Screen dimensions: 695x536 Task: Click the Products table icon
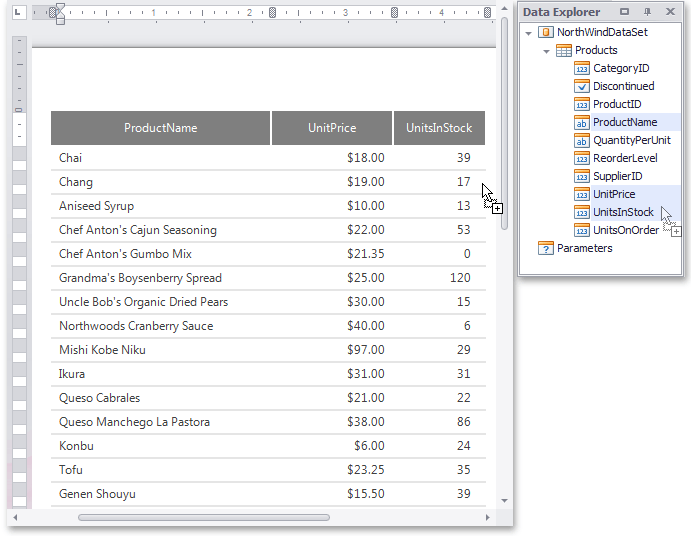coord(564,50)
